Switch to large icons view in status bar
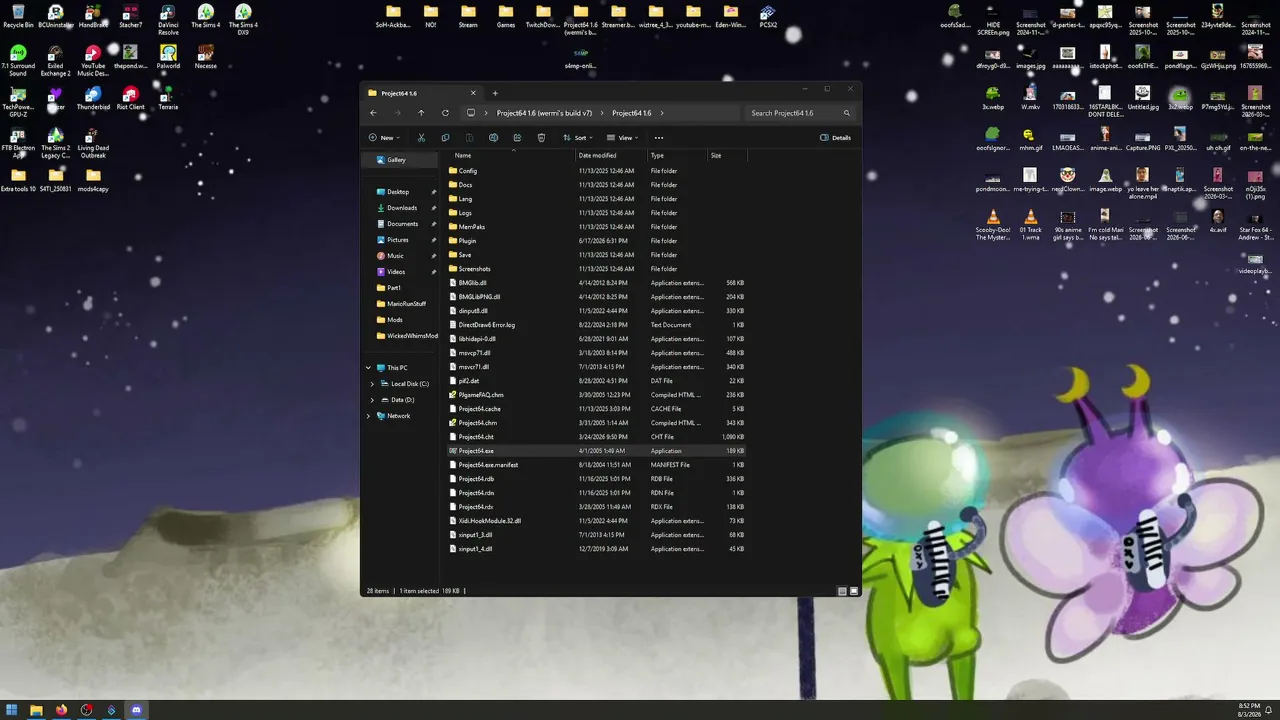Image resolution: width=1280 pixels, height=720 pixels. tap(854, 591)
